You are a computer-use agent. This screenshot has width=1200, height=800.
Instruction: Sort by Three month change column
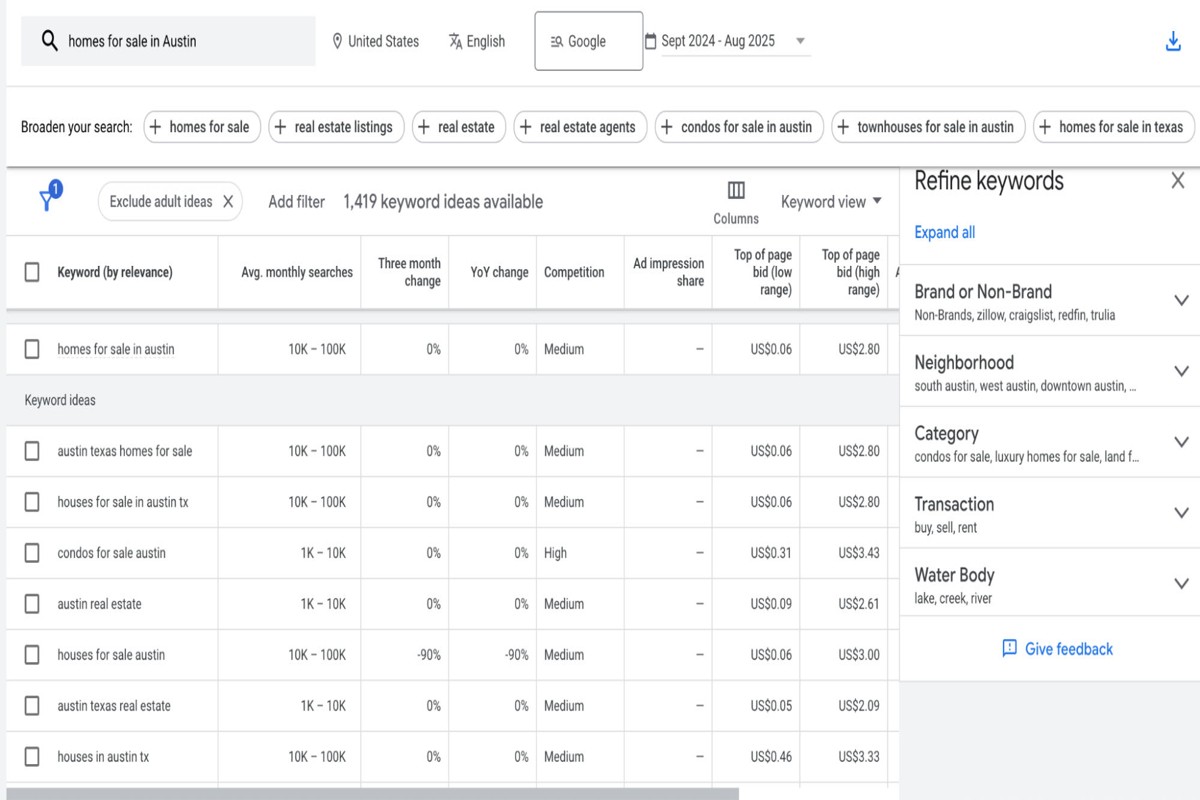(409, 272)
